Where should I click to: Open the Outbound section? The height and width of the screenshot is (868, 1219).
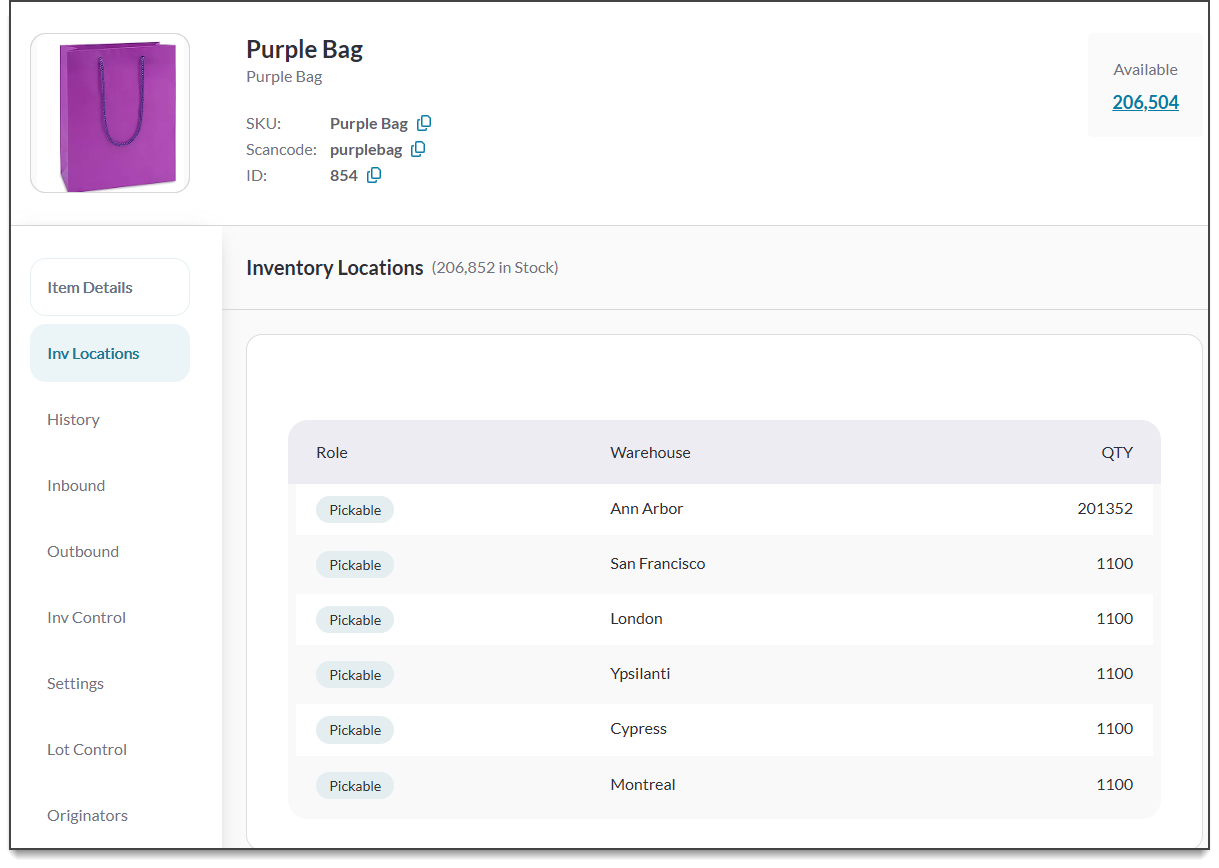pyautogui.click(x=83, y=551)
